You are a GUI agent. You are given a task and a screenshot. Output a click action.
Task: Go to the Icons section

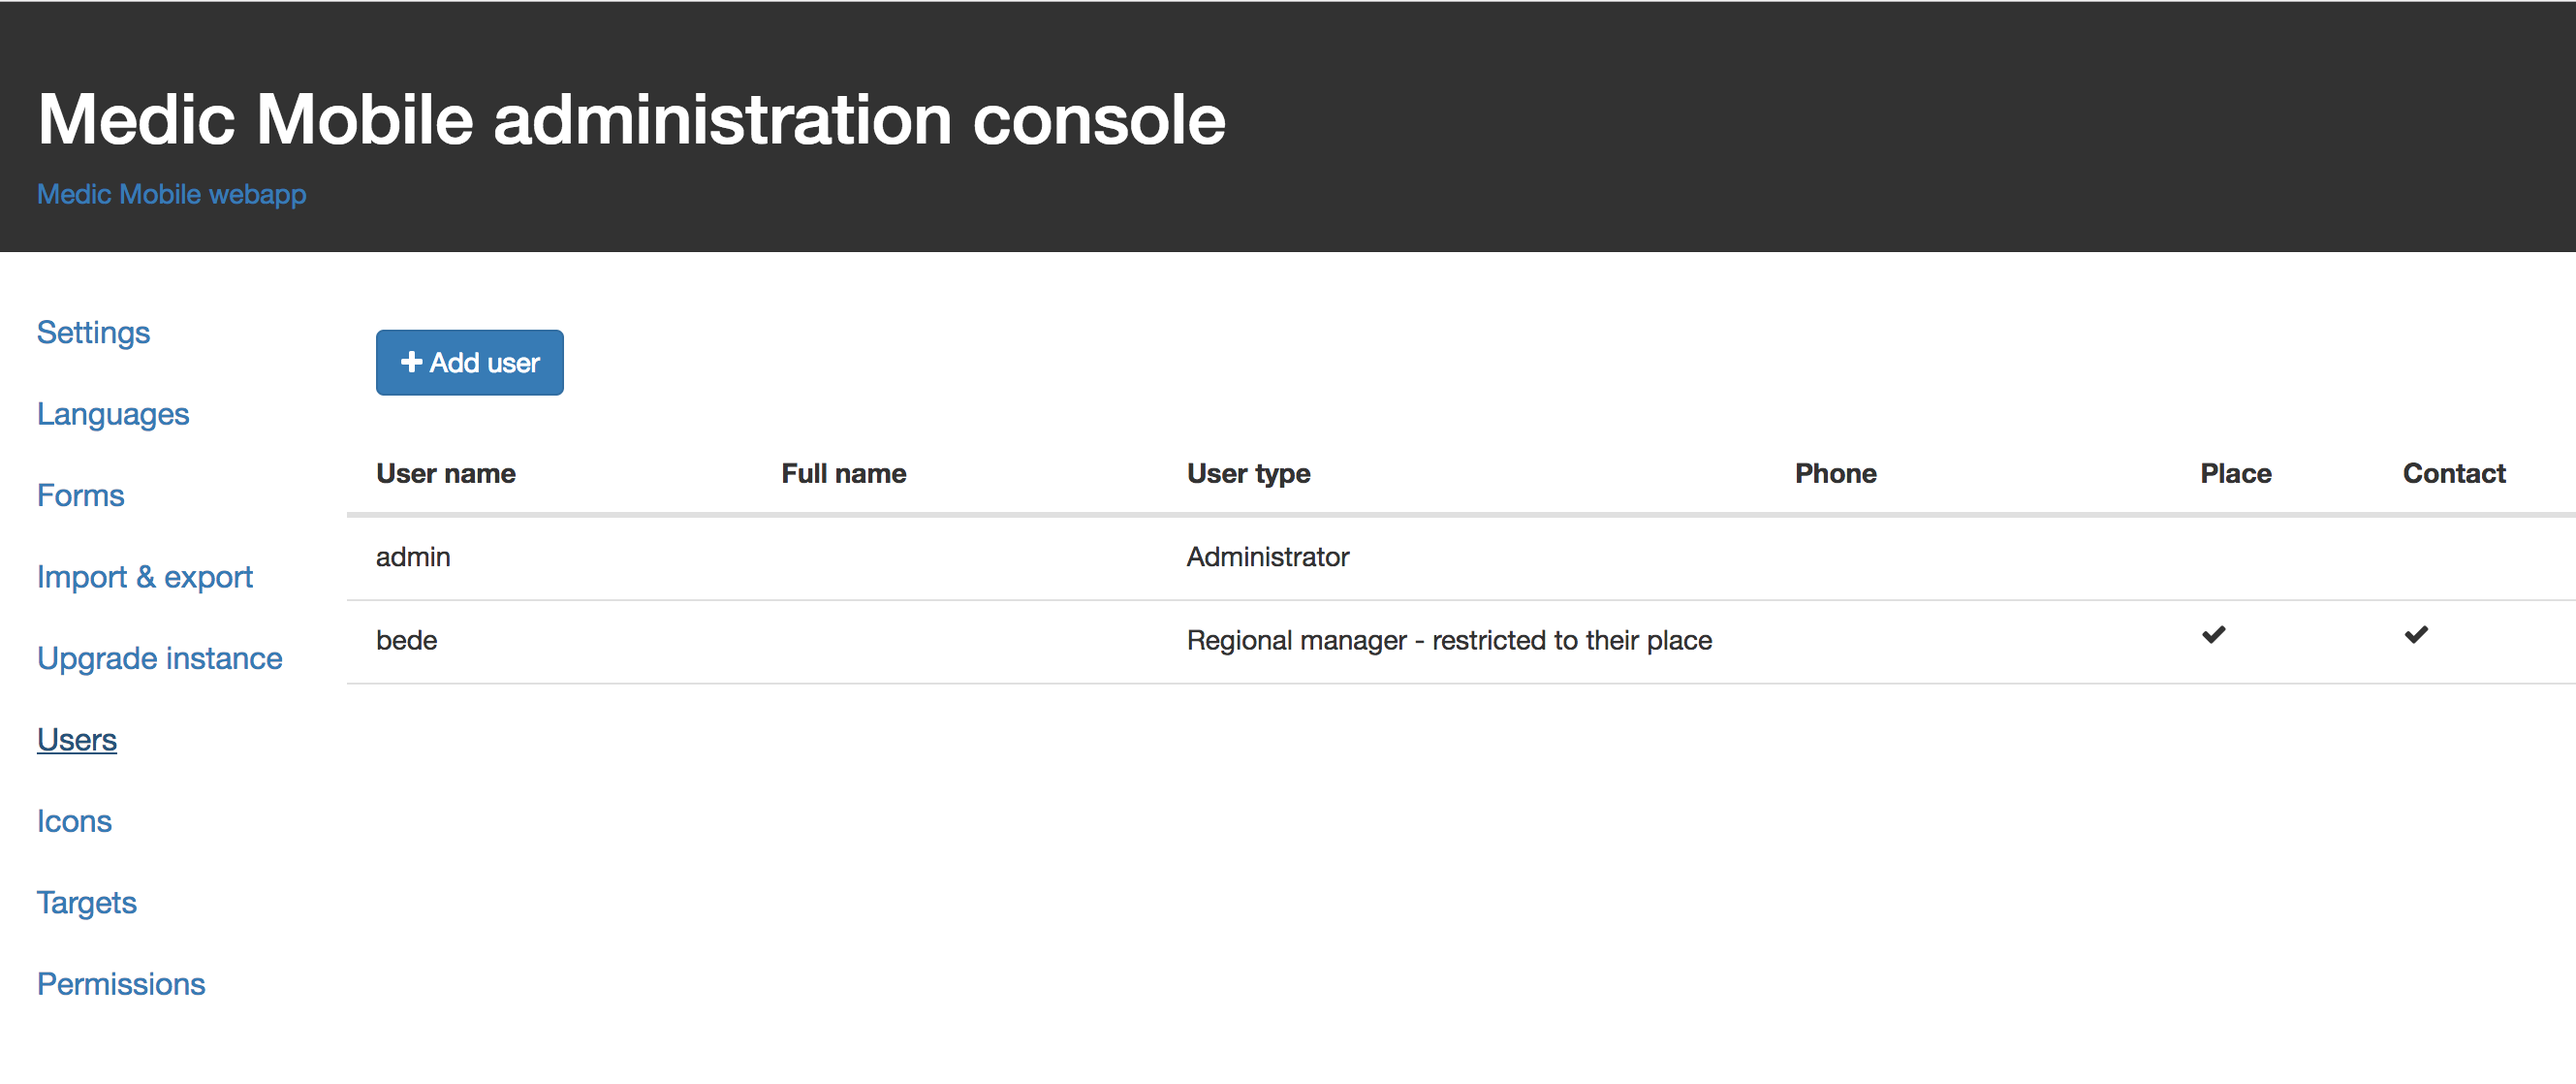pos(74,821)
